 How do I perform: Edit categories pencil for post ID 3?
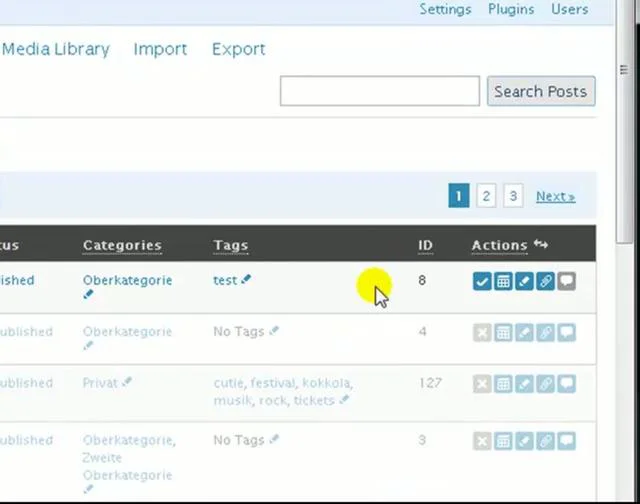88,489
